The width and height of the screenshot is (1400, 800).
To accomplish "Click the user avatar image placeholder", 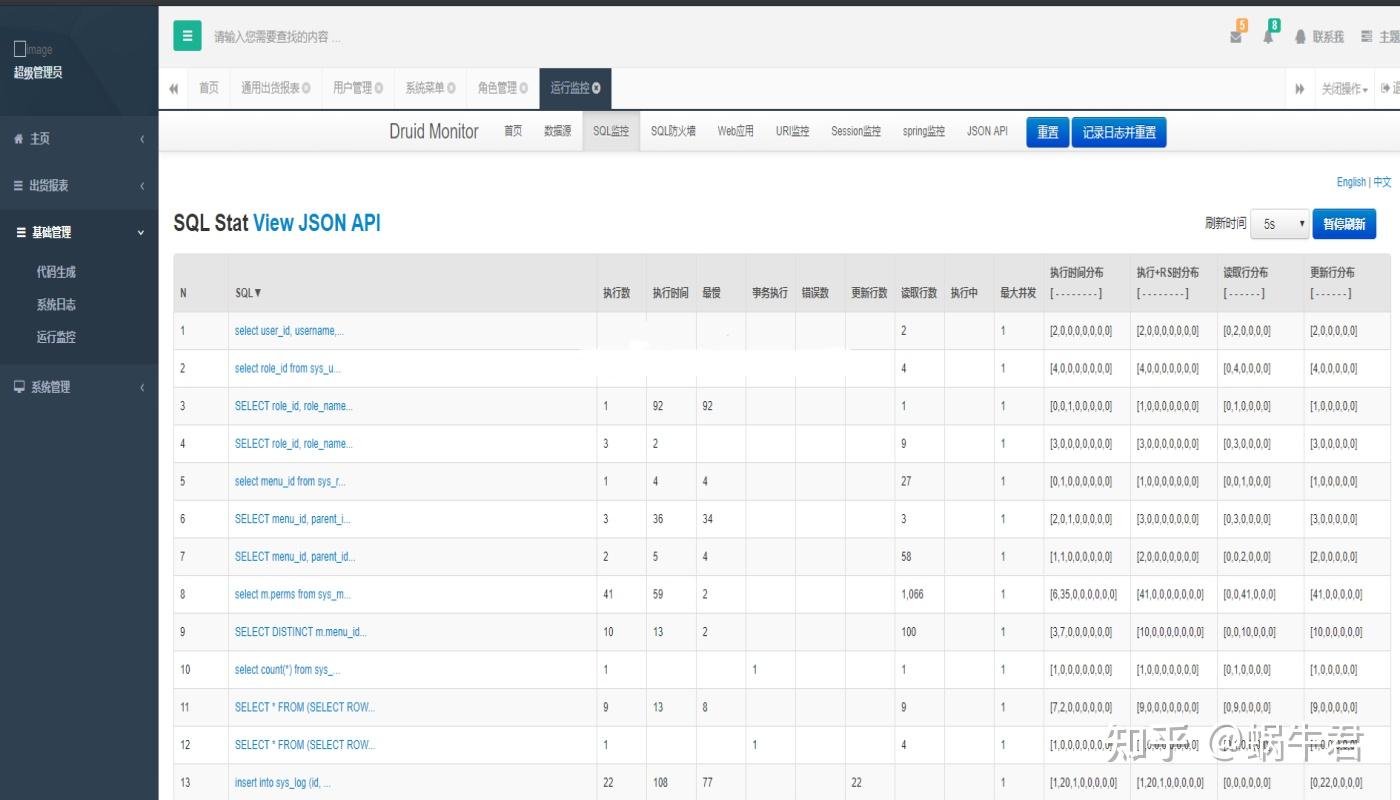I will pyautogui.click(x=33, y=49).
